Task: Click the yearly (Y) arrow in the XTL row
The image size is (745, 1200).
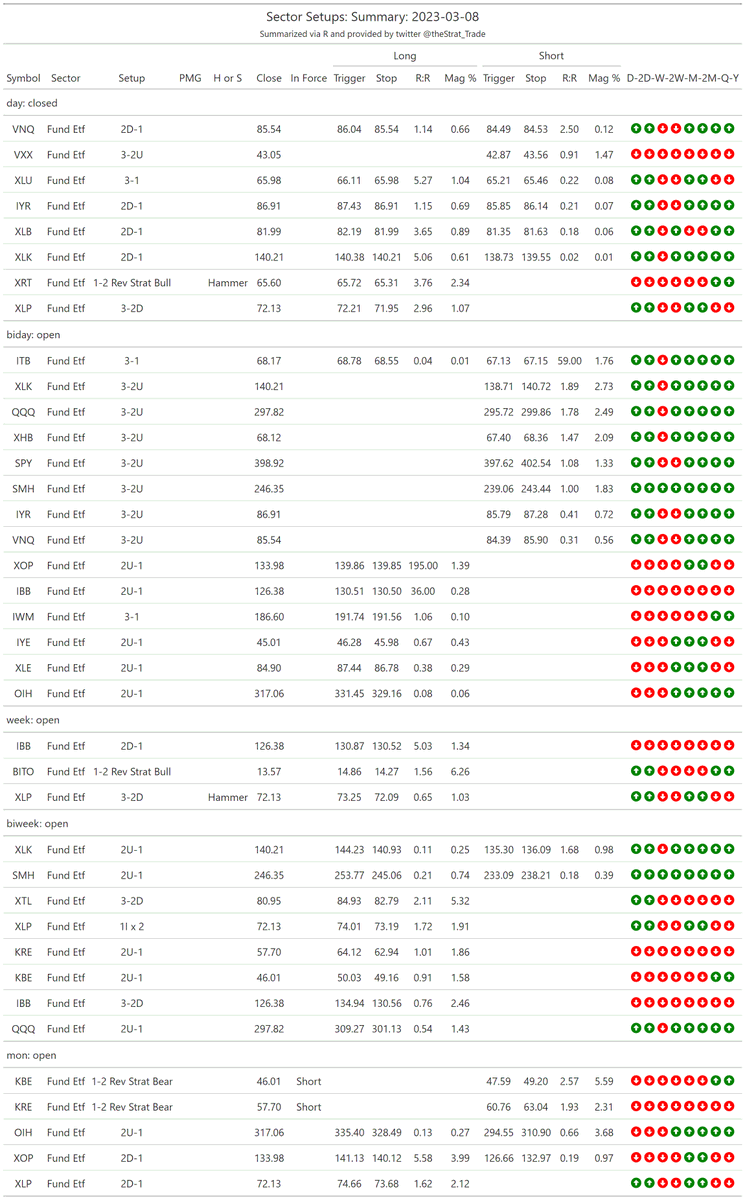Action: [x=729, y=900]
